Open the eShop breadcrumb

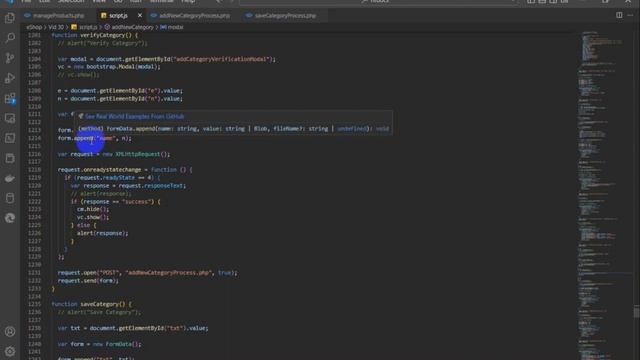34,27
